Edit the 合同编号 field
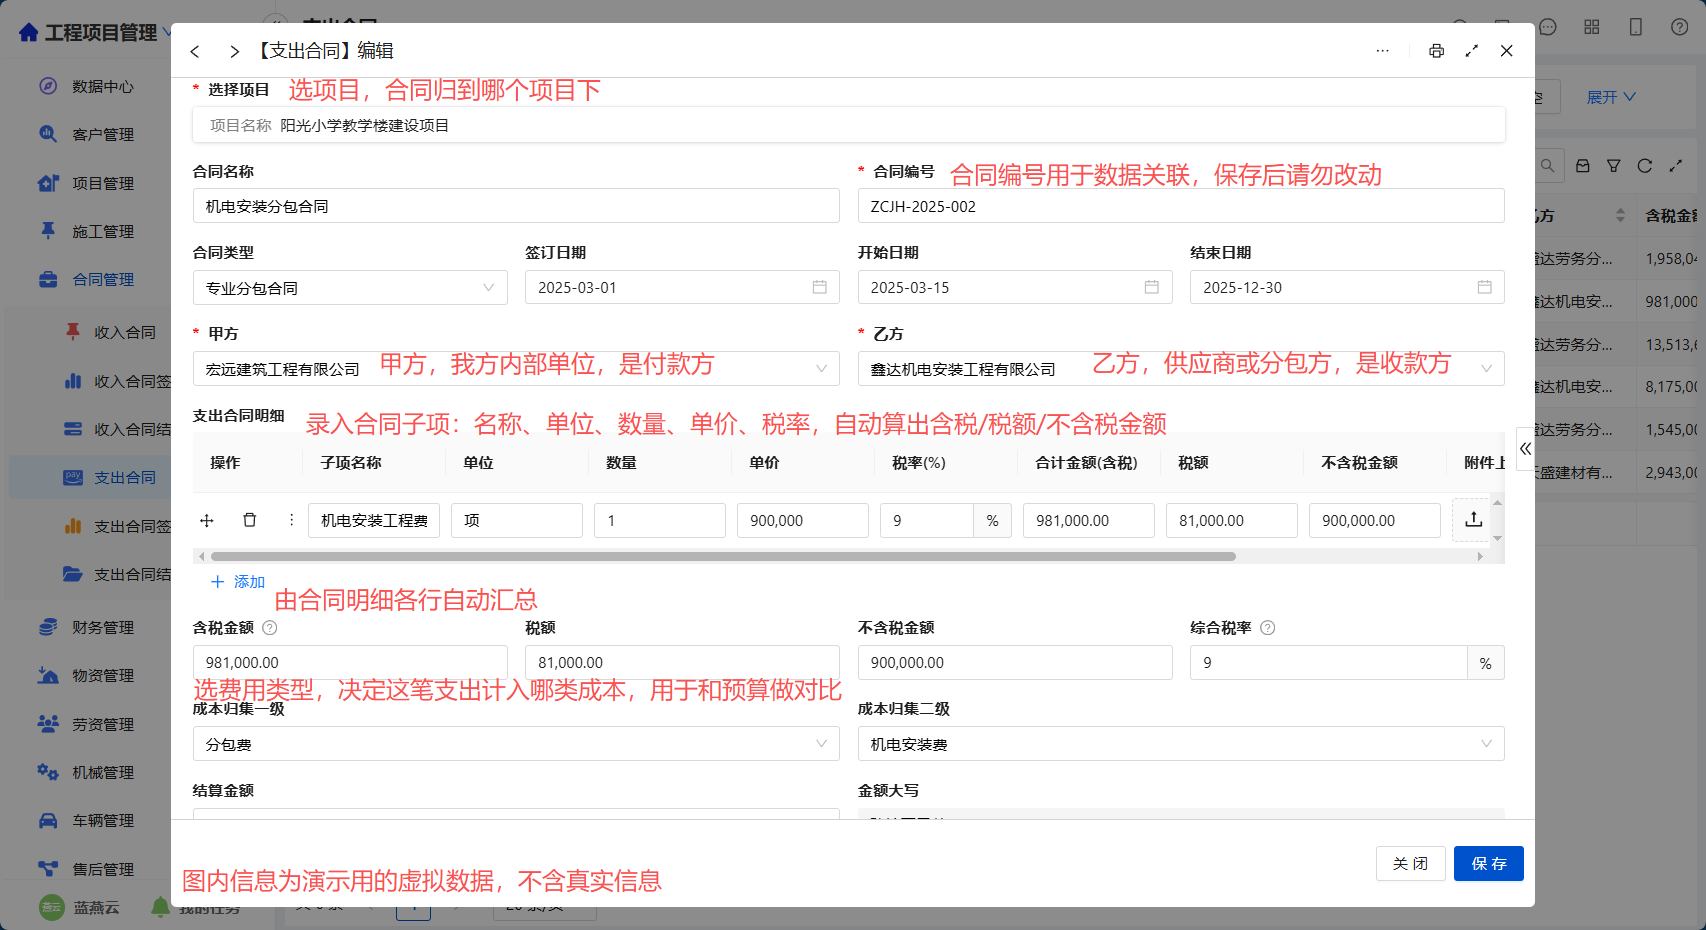The image size is (1706, 930). pos(1181,206)
